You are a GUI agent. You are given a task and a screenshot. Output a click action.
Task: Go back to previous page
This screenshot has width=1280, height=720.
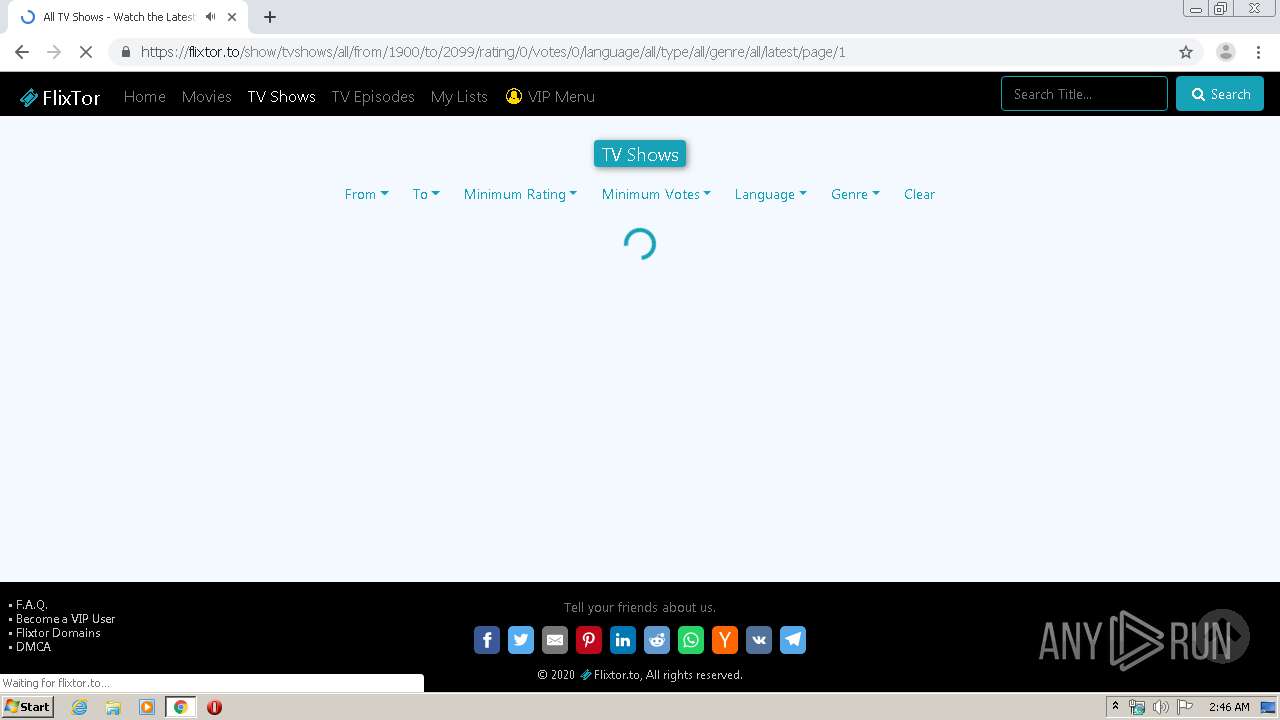pos(22,52)
